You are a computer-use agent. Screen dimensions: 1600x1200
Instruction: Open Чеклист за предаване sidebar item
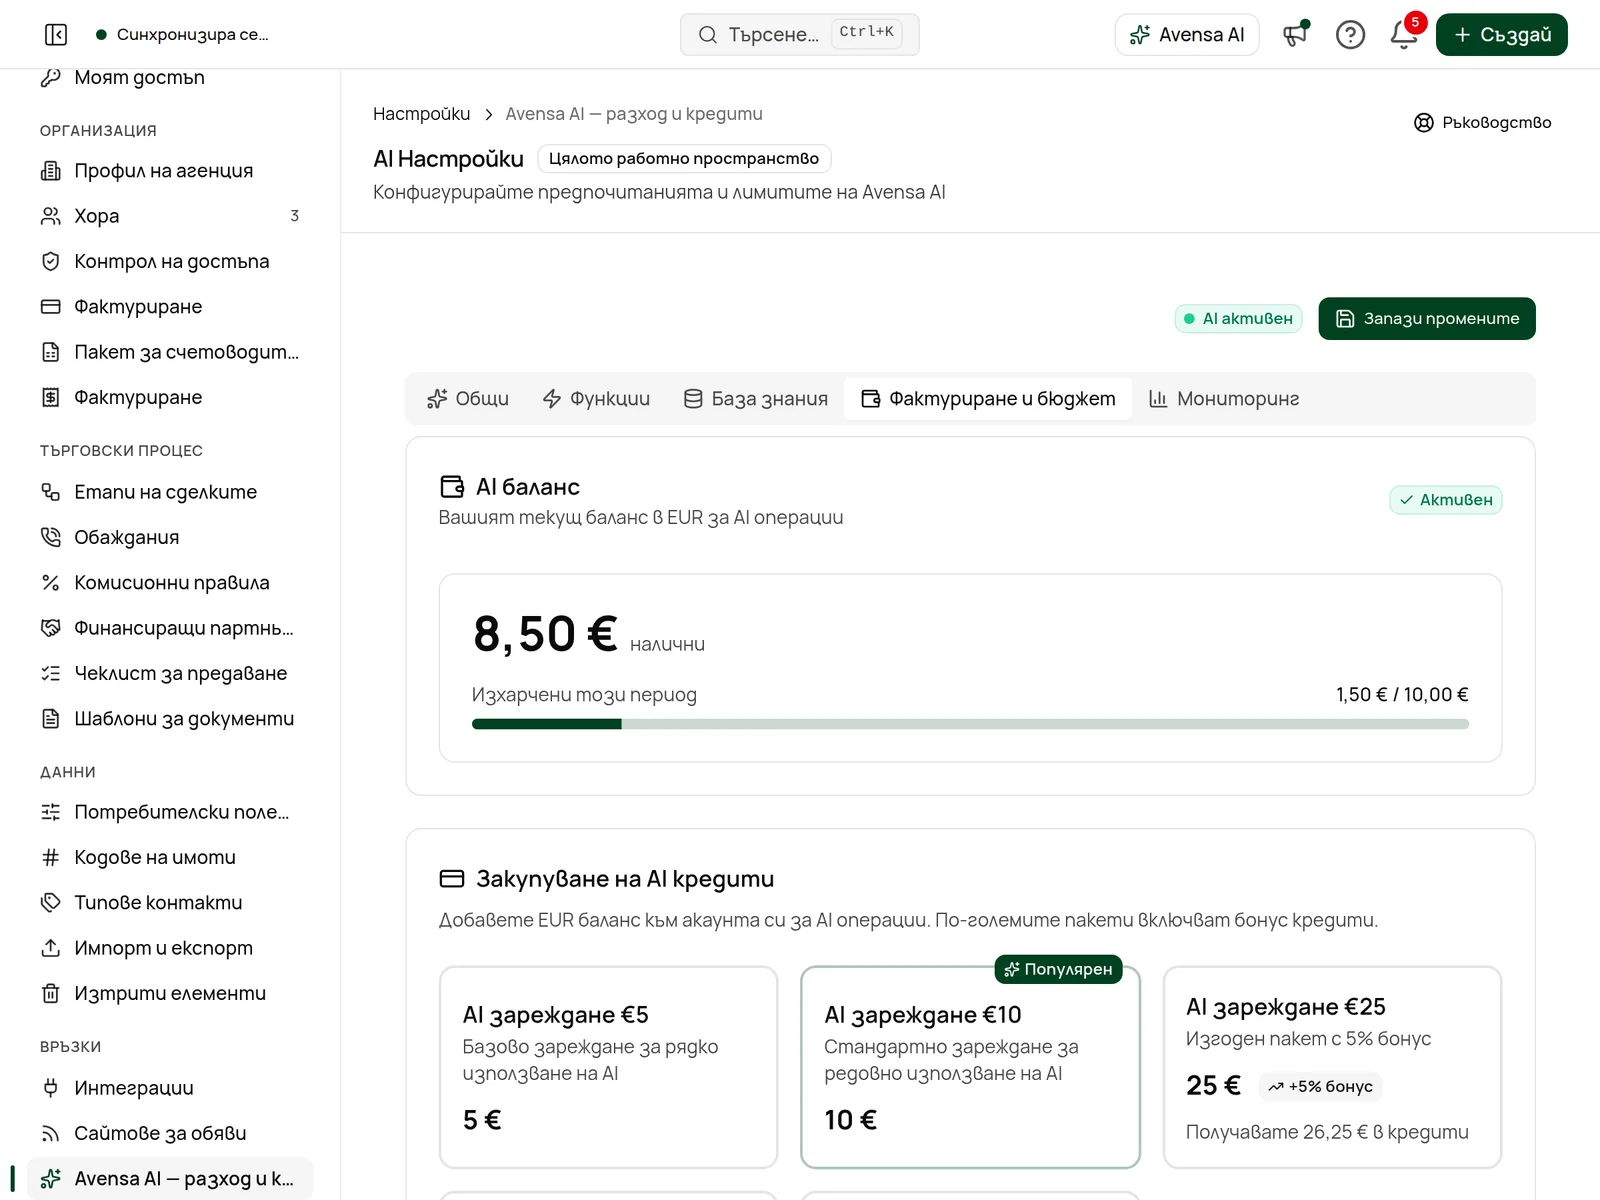(170, 674)
